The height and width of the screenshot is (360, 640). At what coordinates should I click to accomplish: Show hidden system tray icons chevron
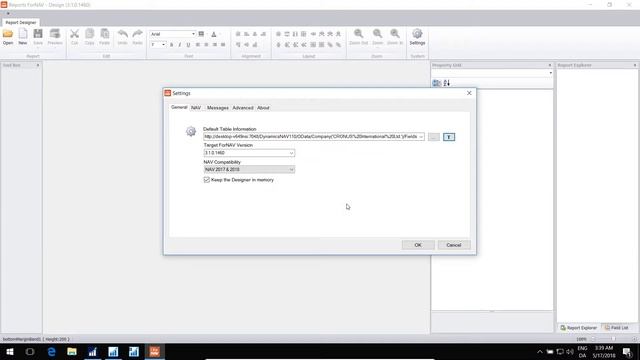(x=540, y=351)
